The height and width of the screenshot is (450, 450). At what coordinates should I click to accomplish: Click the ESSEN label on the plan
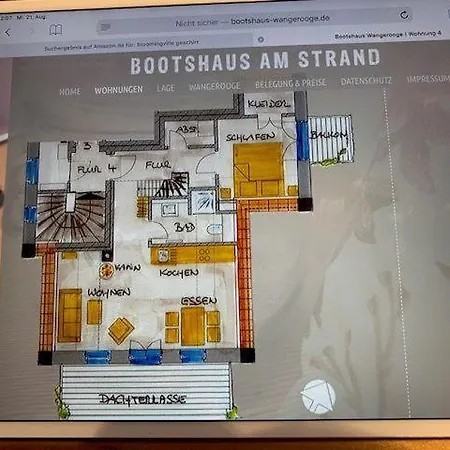point(199,301)
